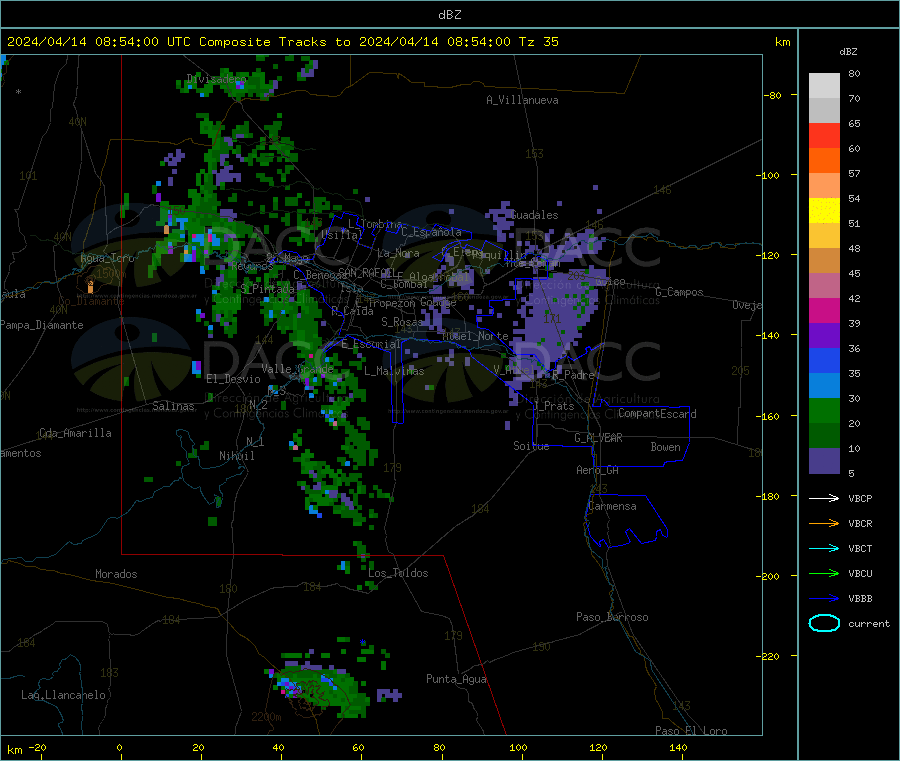Click the Carmensa map label
900x761 pixels.
[x=612, y=506]
